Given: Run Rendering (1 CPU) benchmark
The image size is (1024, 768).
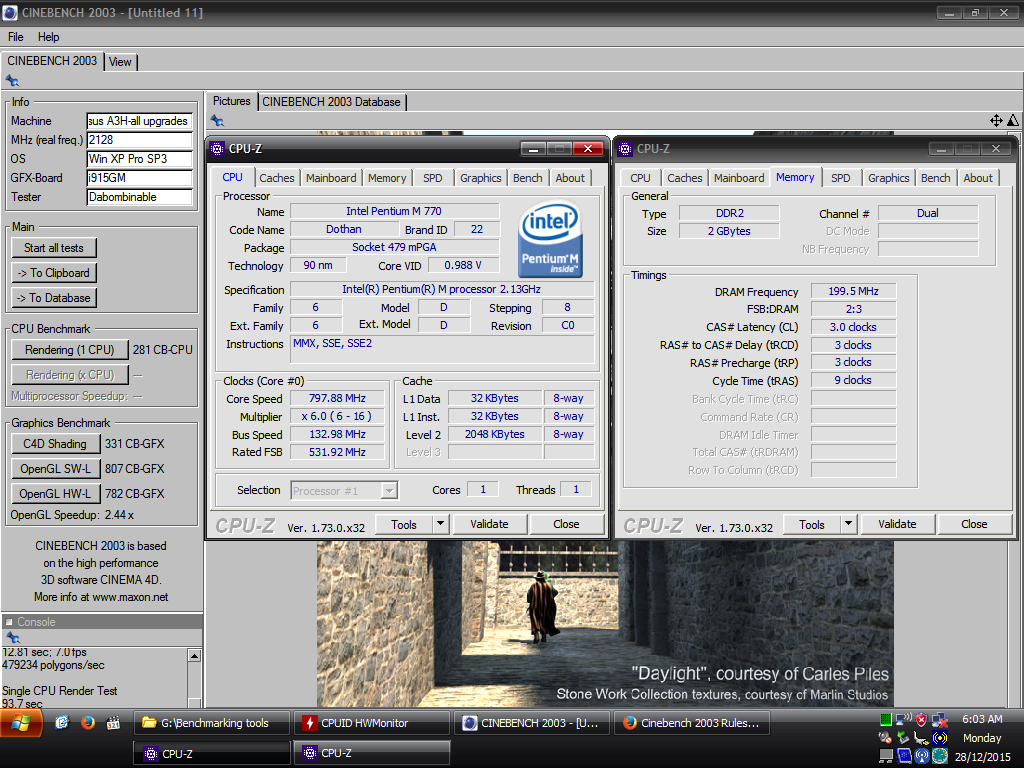Looking at the screenshot, I should (x=70, y=350).
